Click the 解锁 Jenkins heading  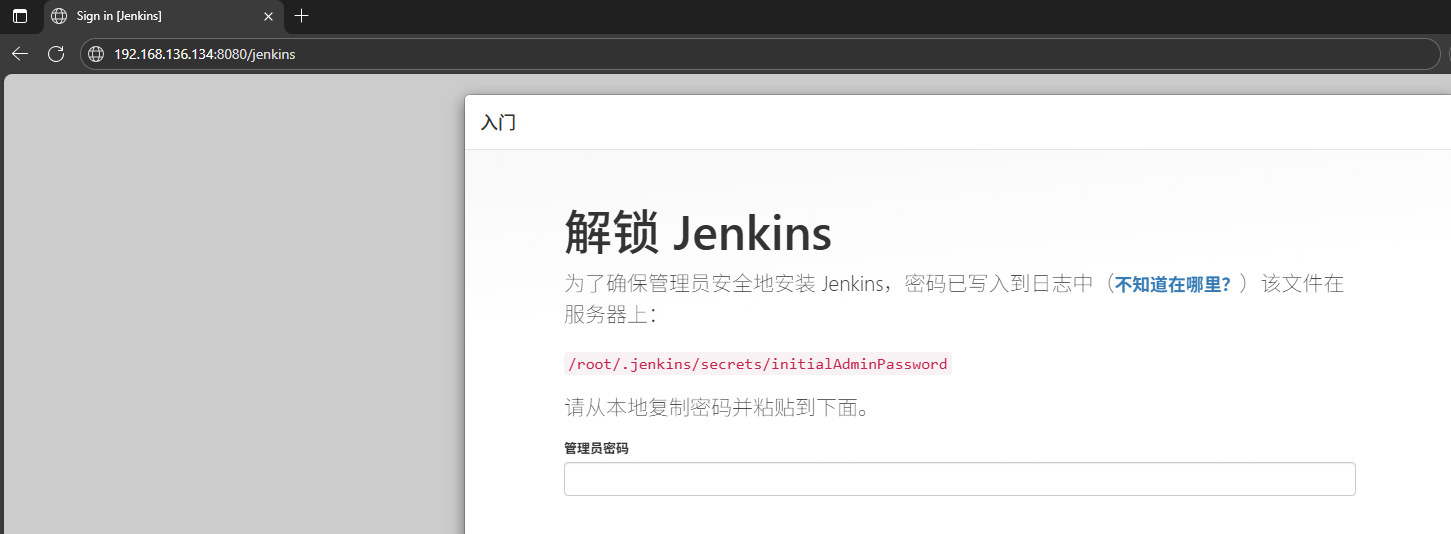698,233
